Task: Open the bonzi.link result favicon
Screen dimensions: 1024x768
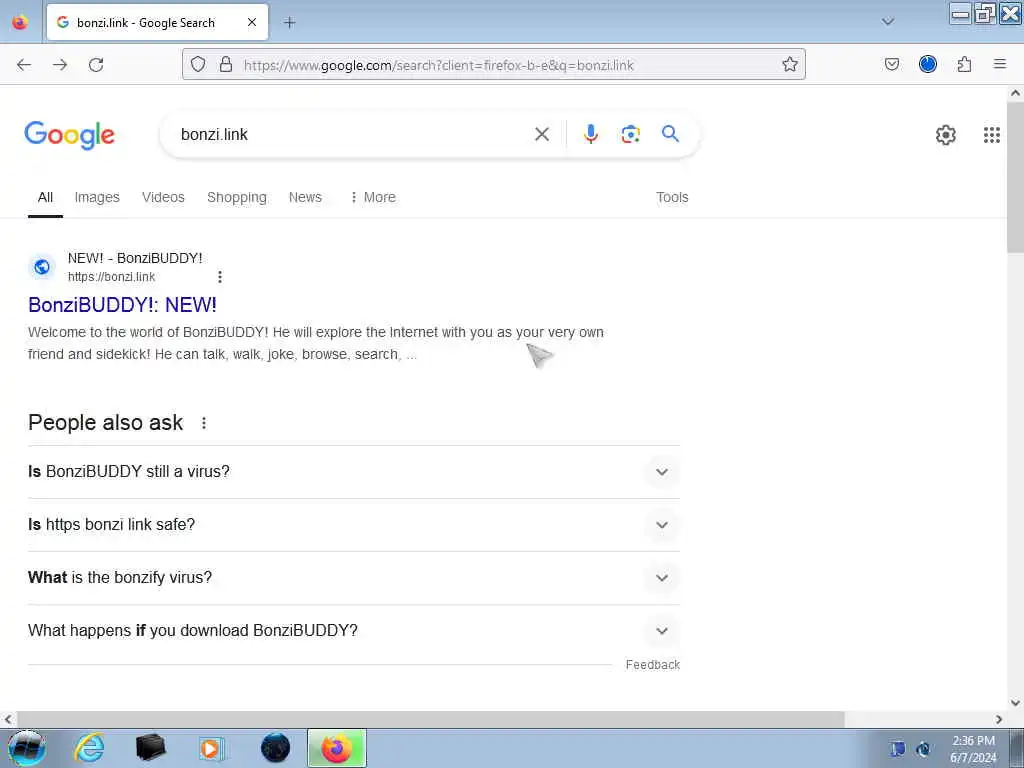Action: pos(42,267)
